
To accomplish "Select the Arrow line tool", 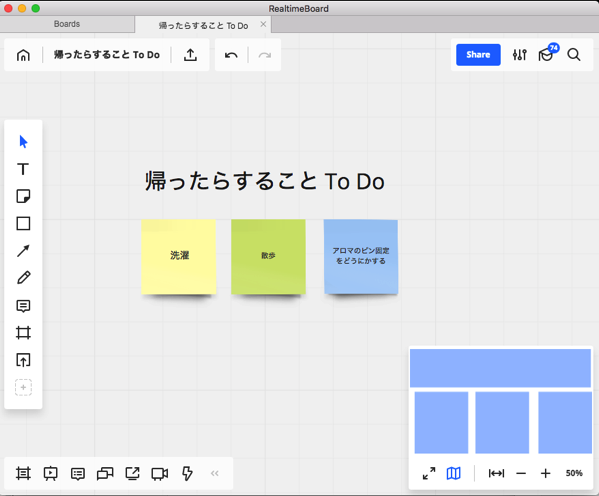I will pos(23,251).
